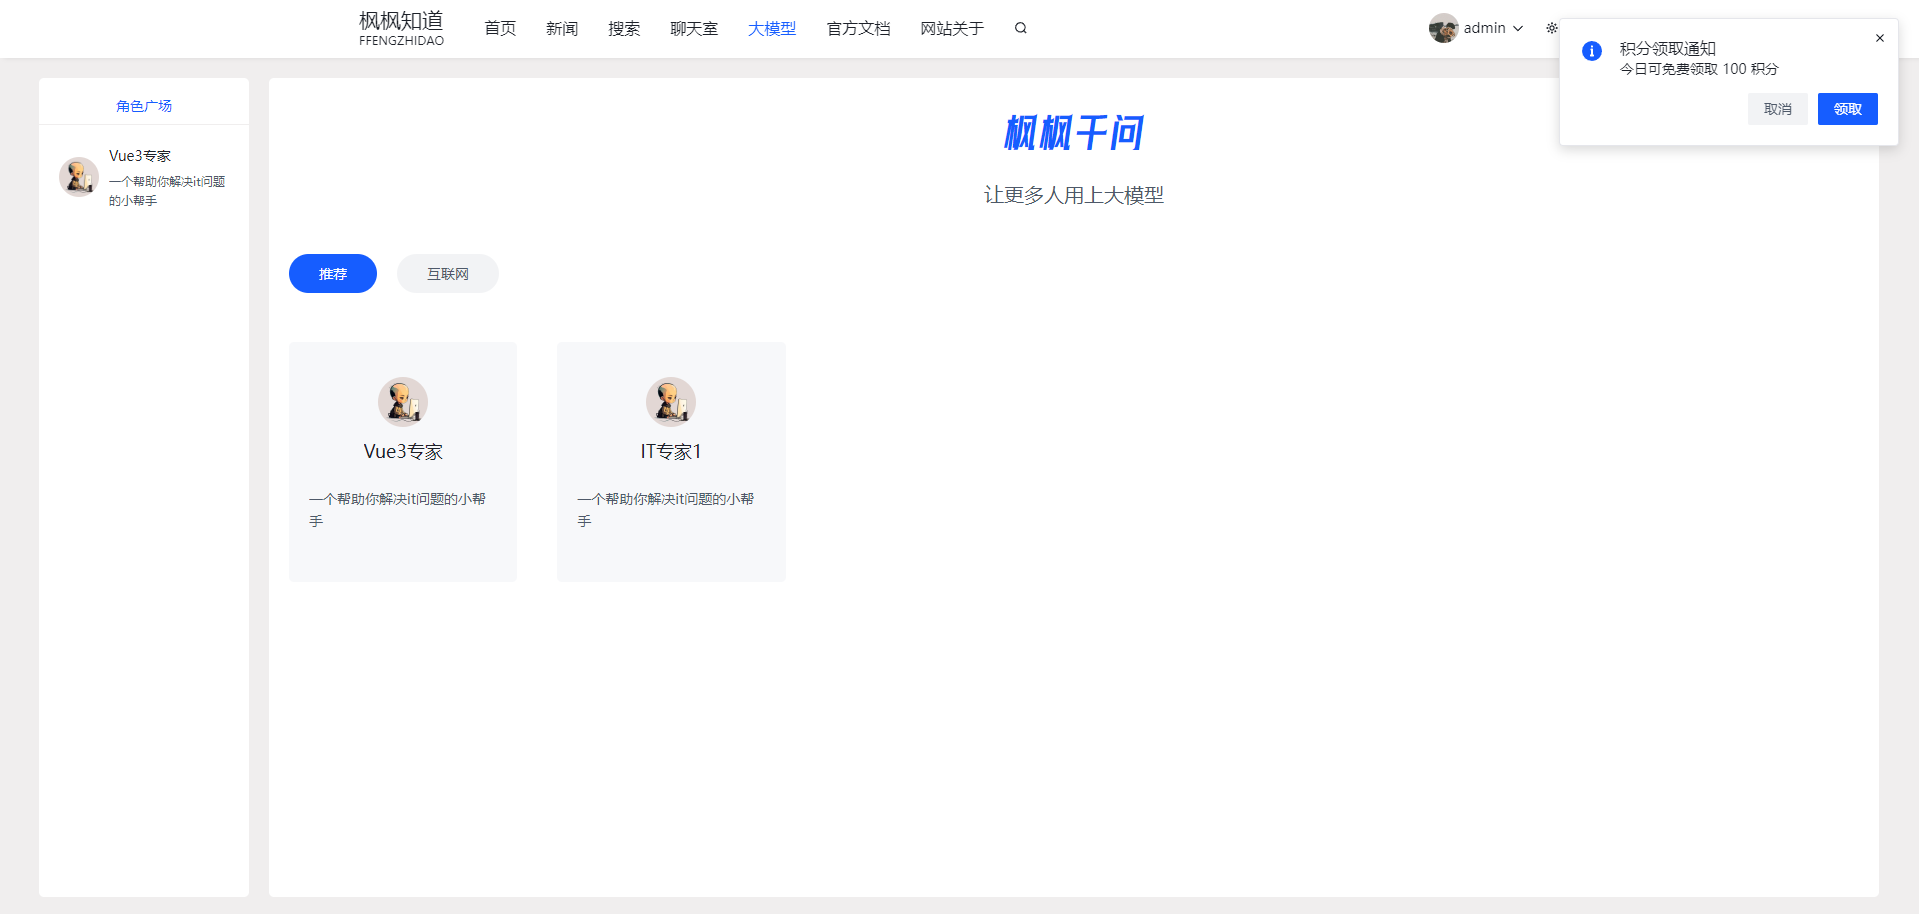
Task: Click the search magnifier icon in navbar
Action: coord(1020,28)
